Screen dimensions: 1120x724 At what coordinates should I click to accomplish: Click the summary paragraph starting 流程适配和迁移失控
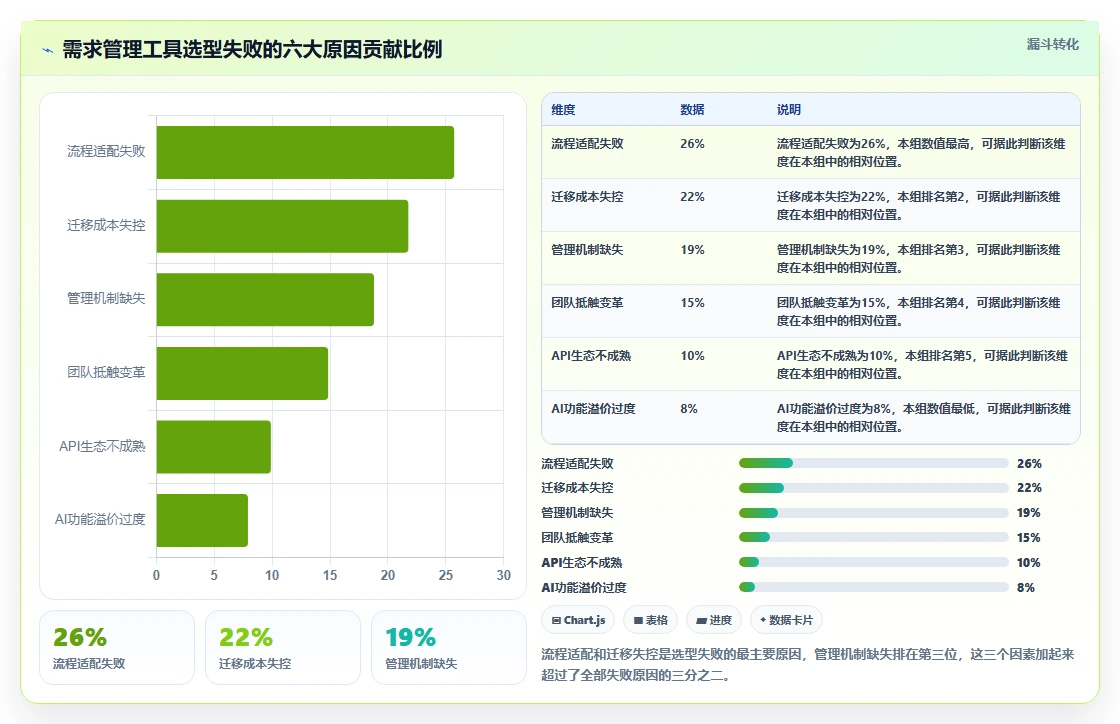coord(807,665)
